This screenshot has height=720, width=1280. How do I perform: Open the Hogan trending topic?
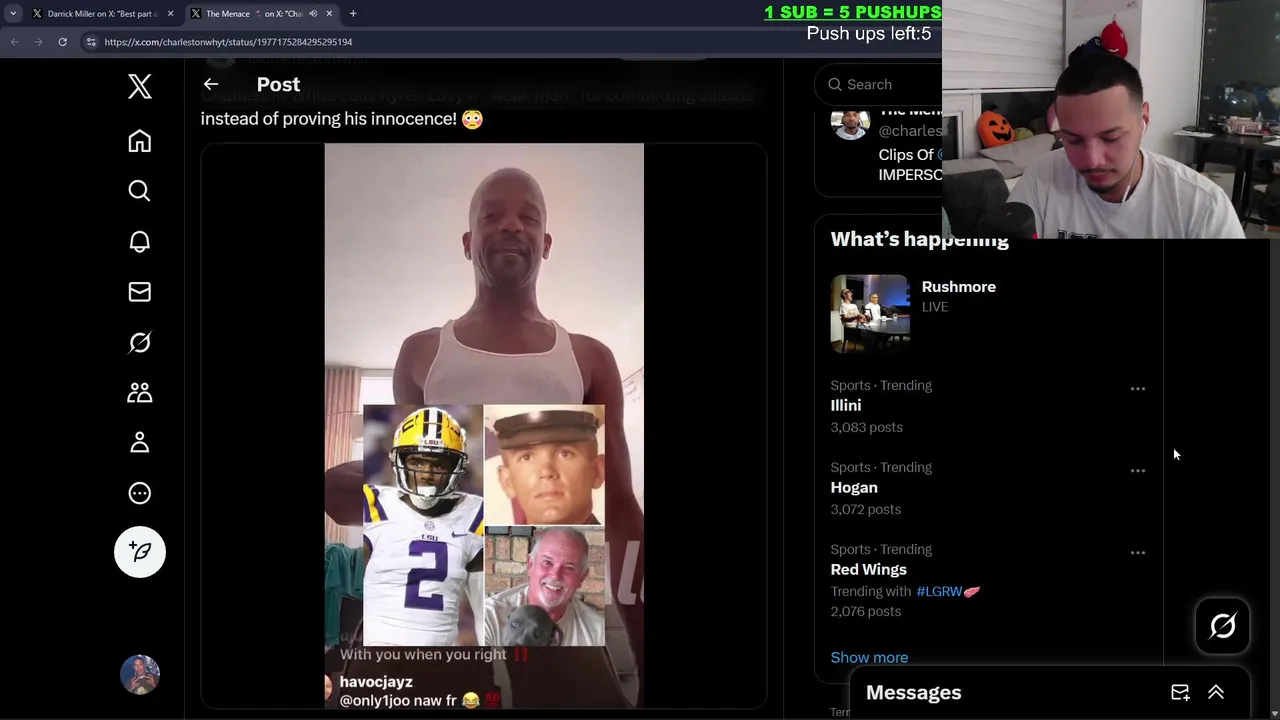tap(854, 488)
